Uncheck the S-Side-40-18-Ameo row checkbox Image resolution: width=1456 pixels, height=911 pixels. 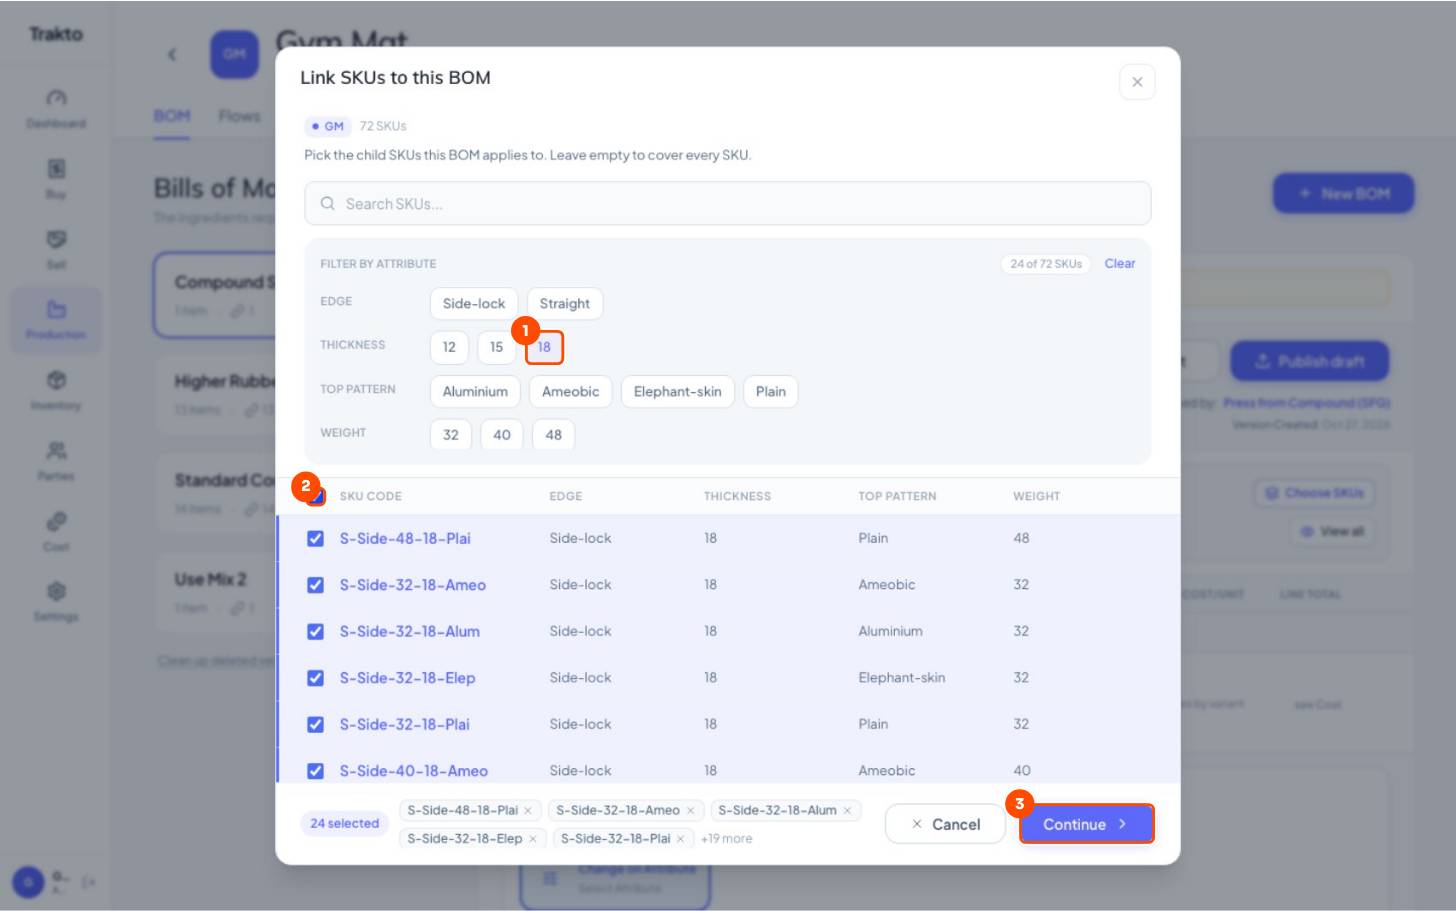click(315, 771)
